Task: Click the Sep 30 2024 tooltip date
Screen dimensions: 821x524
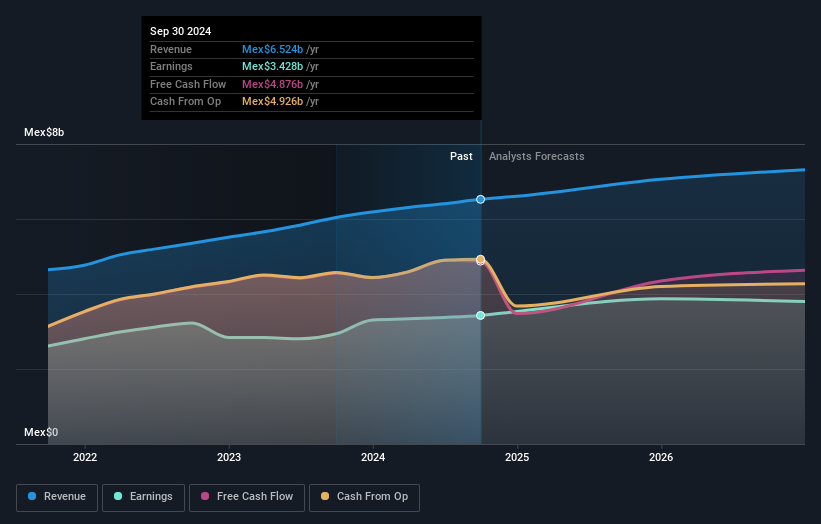Action: coord(181,31)
